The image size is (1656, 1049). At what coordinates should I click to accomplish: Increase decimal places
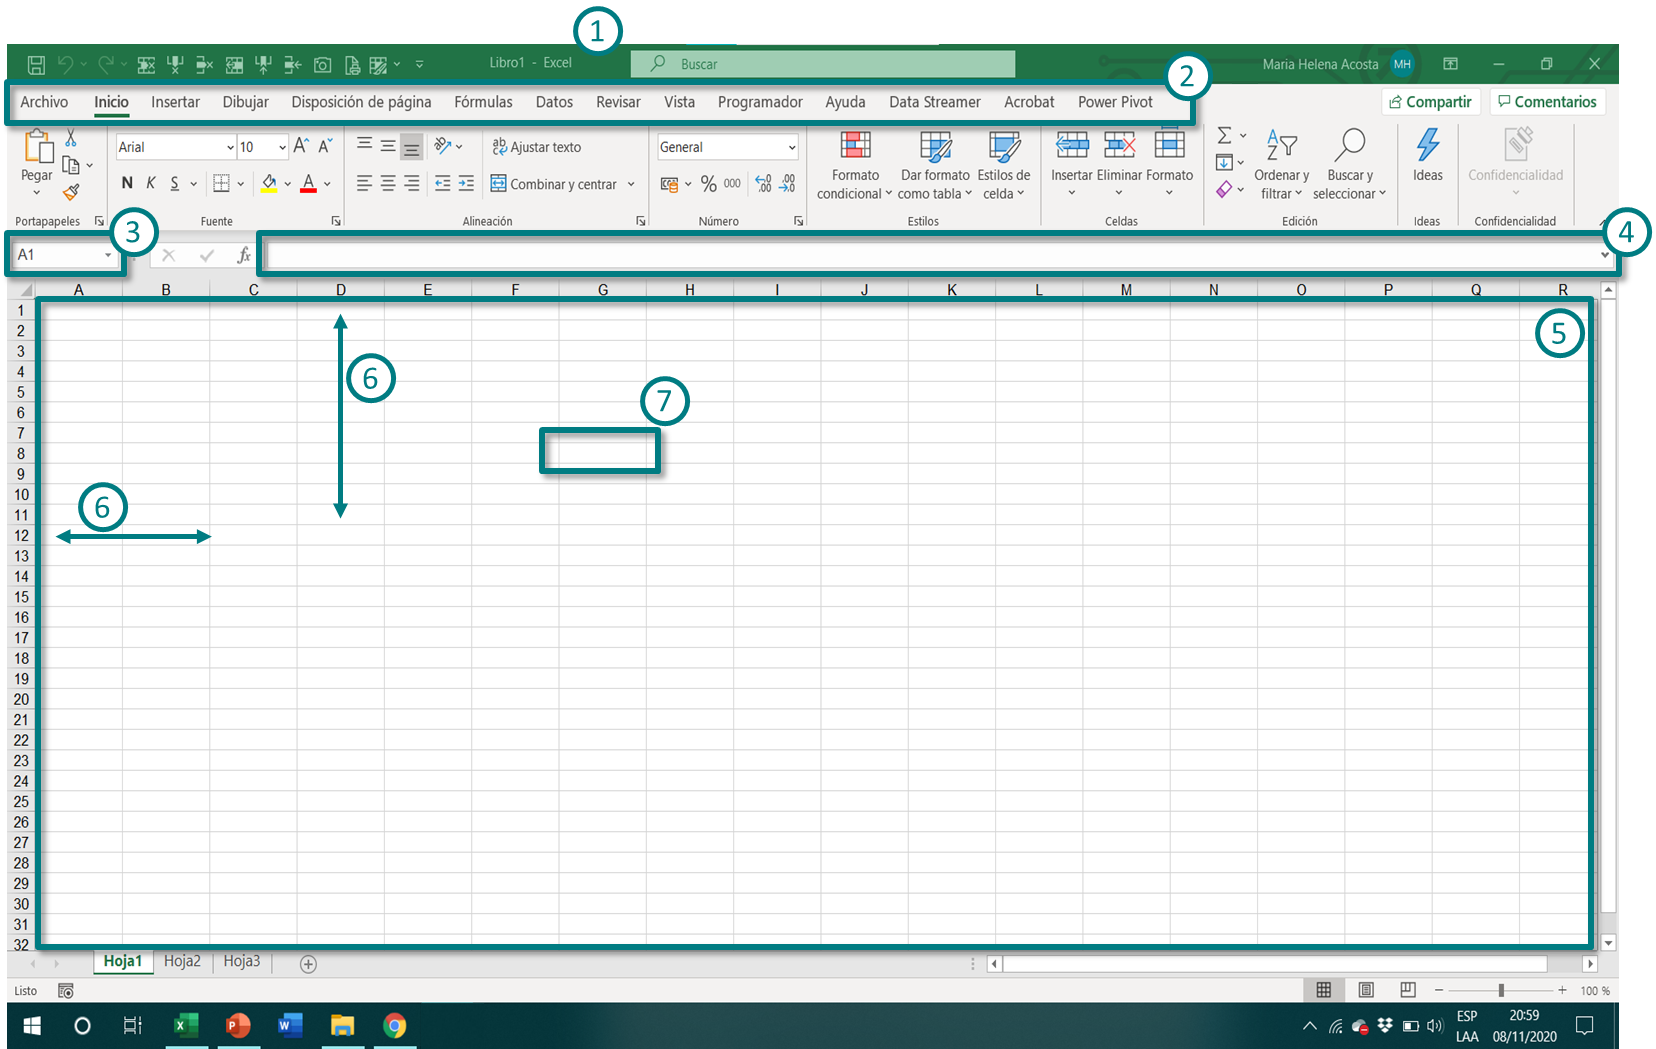tap(764, 184)
